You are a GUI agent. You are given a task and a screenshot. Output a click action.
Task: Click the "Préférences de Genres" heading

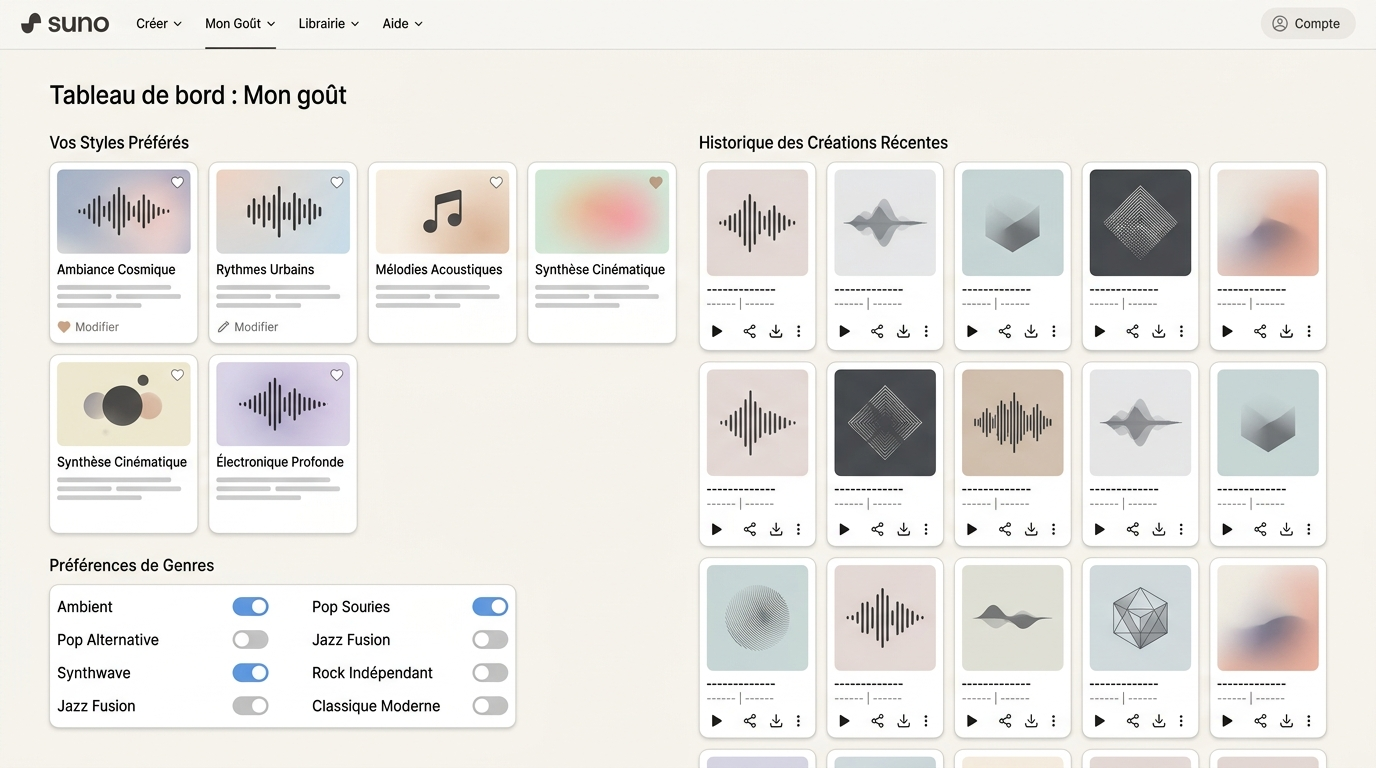pos(132,565)
